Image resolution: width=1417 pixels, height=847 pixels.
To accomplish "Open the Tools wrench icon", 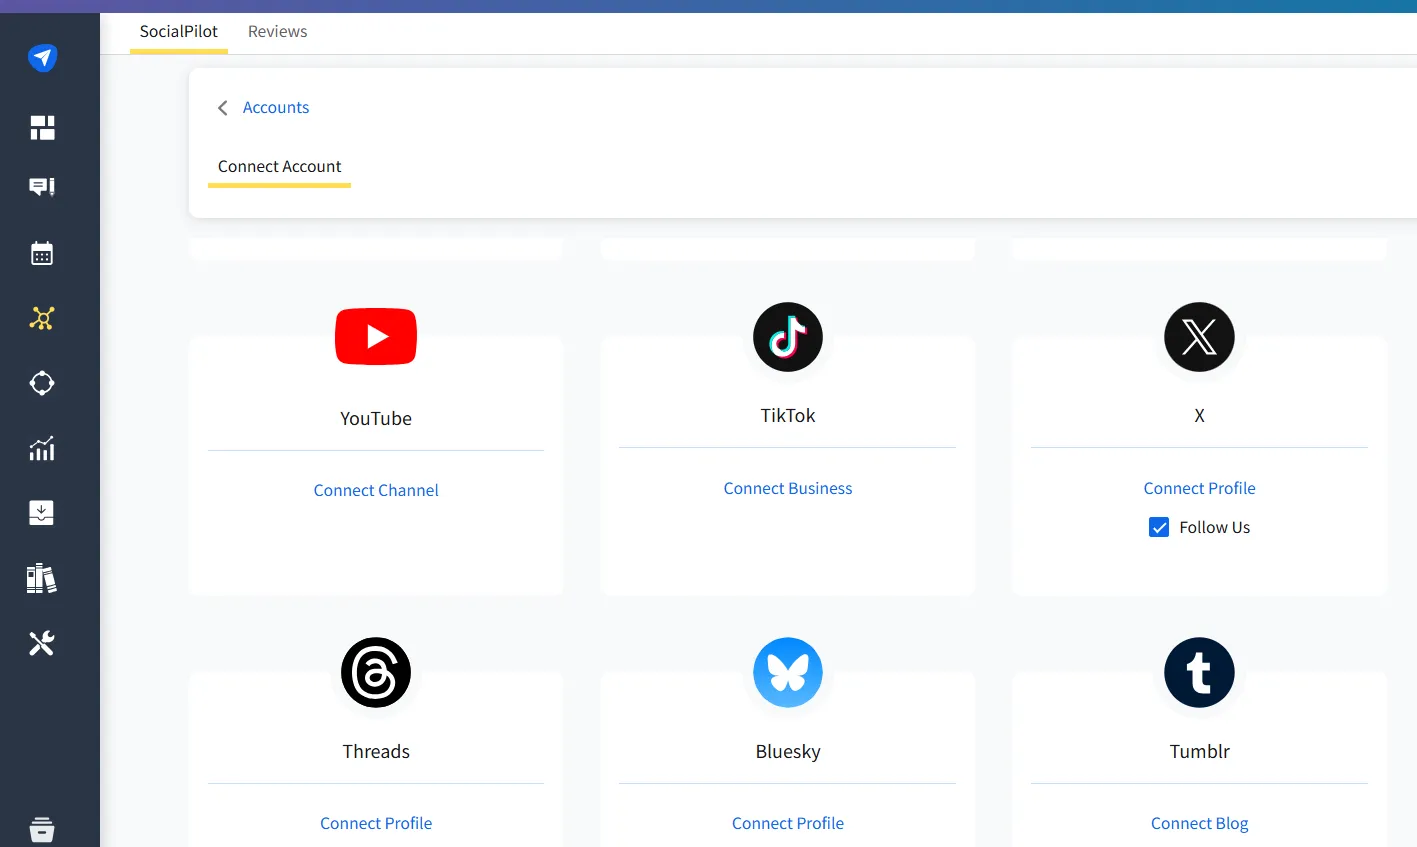I will pos(42,643).
